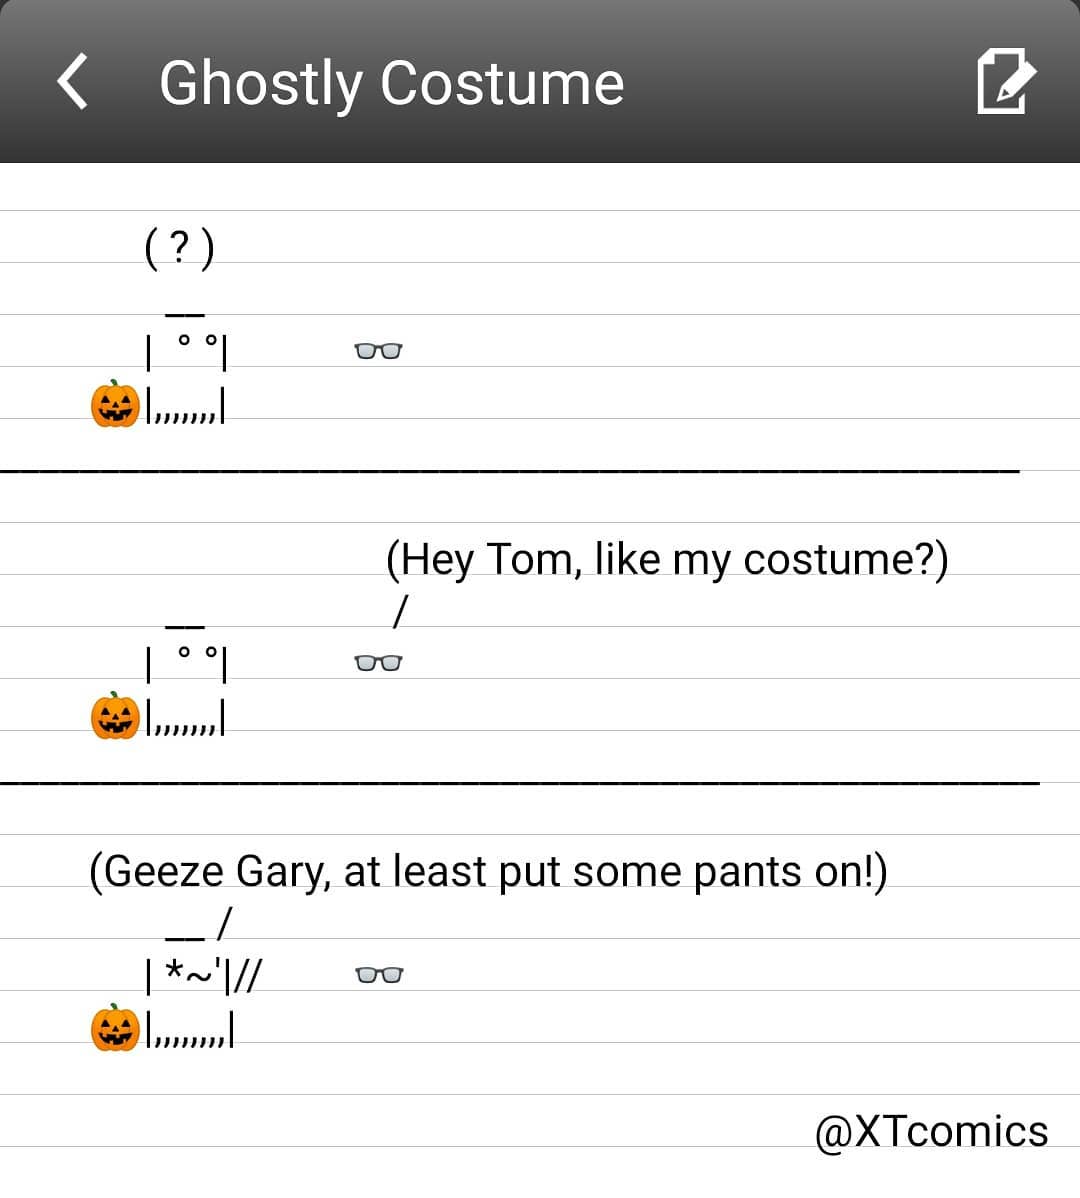Image resolution: width=1080 pixels, height=1198 pixels.
Task: Click the pumpkin emoji in second panel
Action: point(115,716)
